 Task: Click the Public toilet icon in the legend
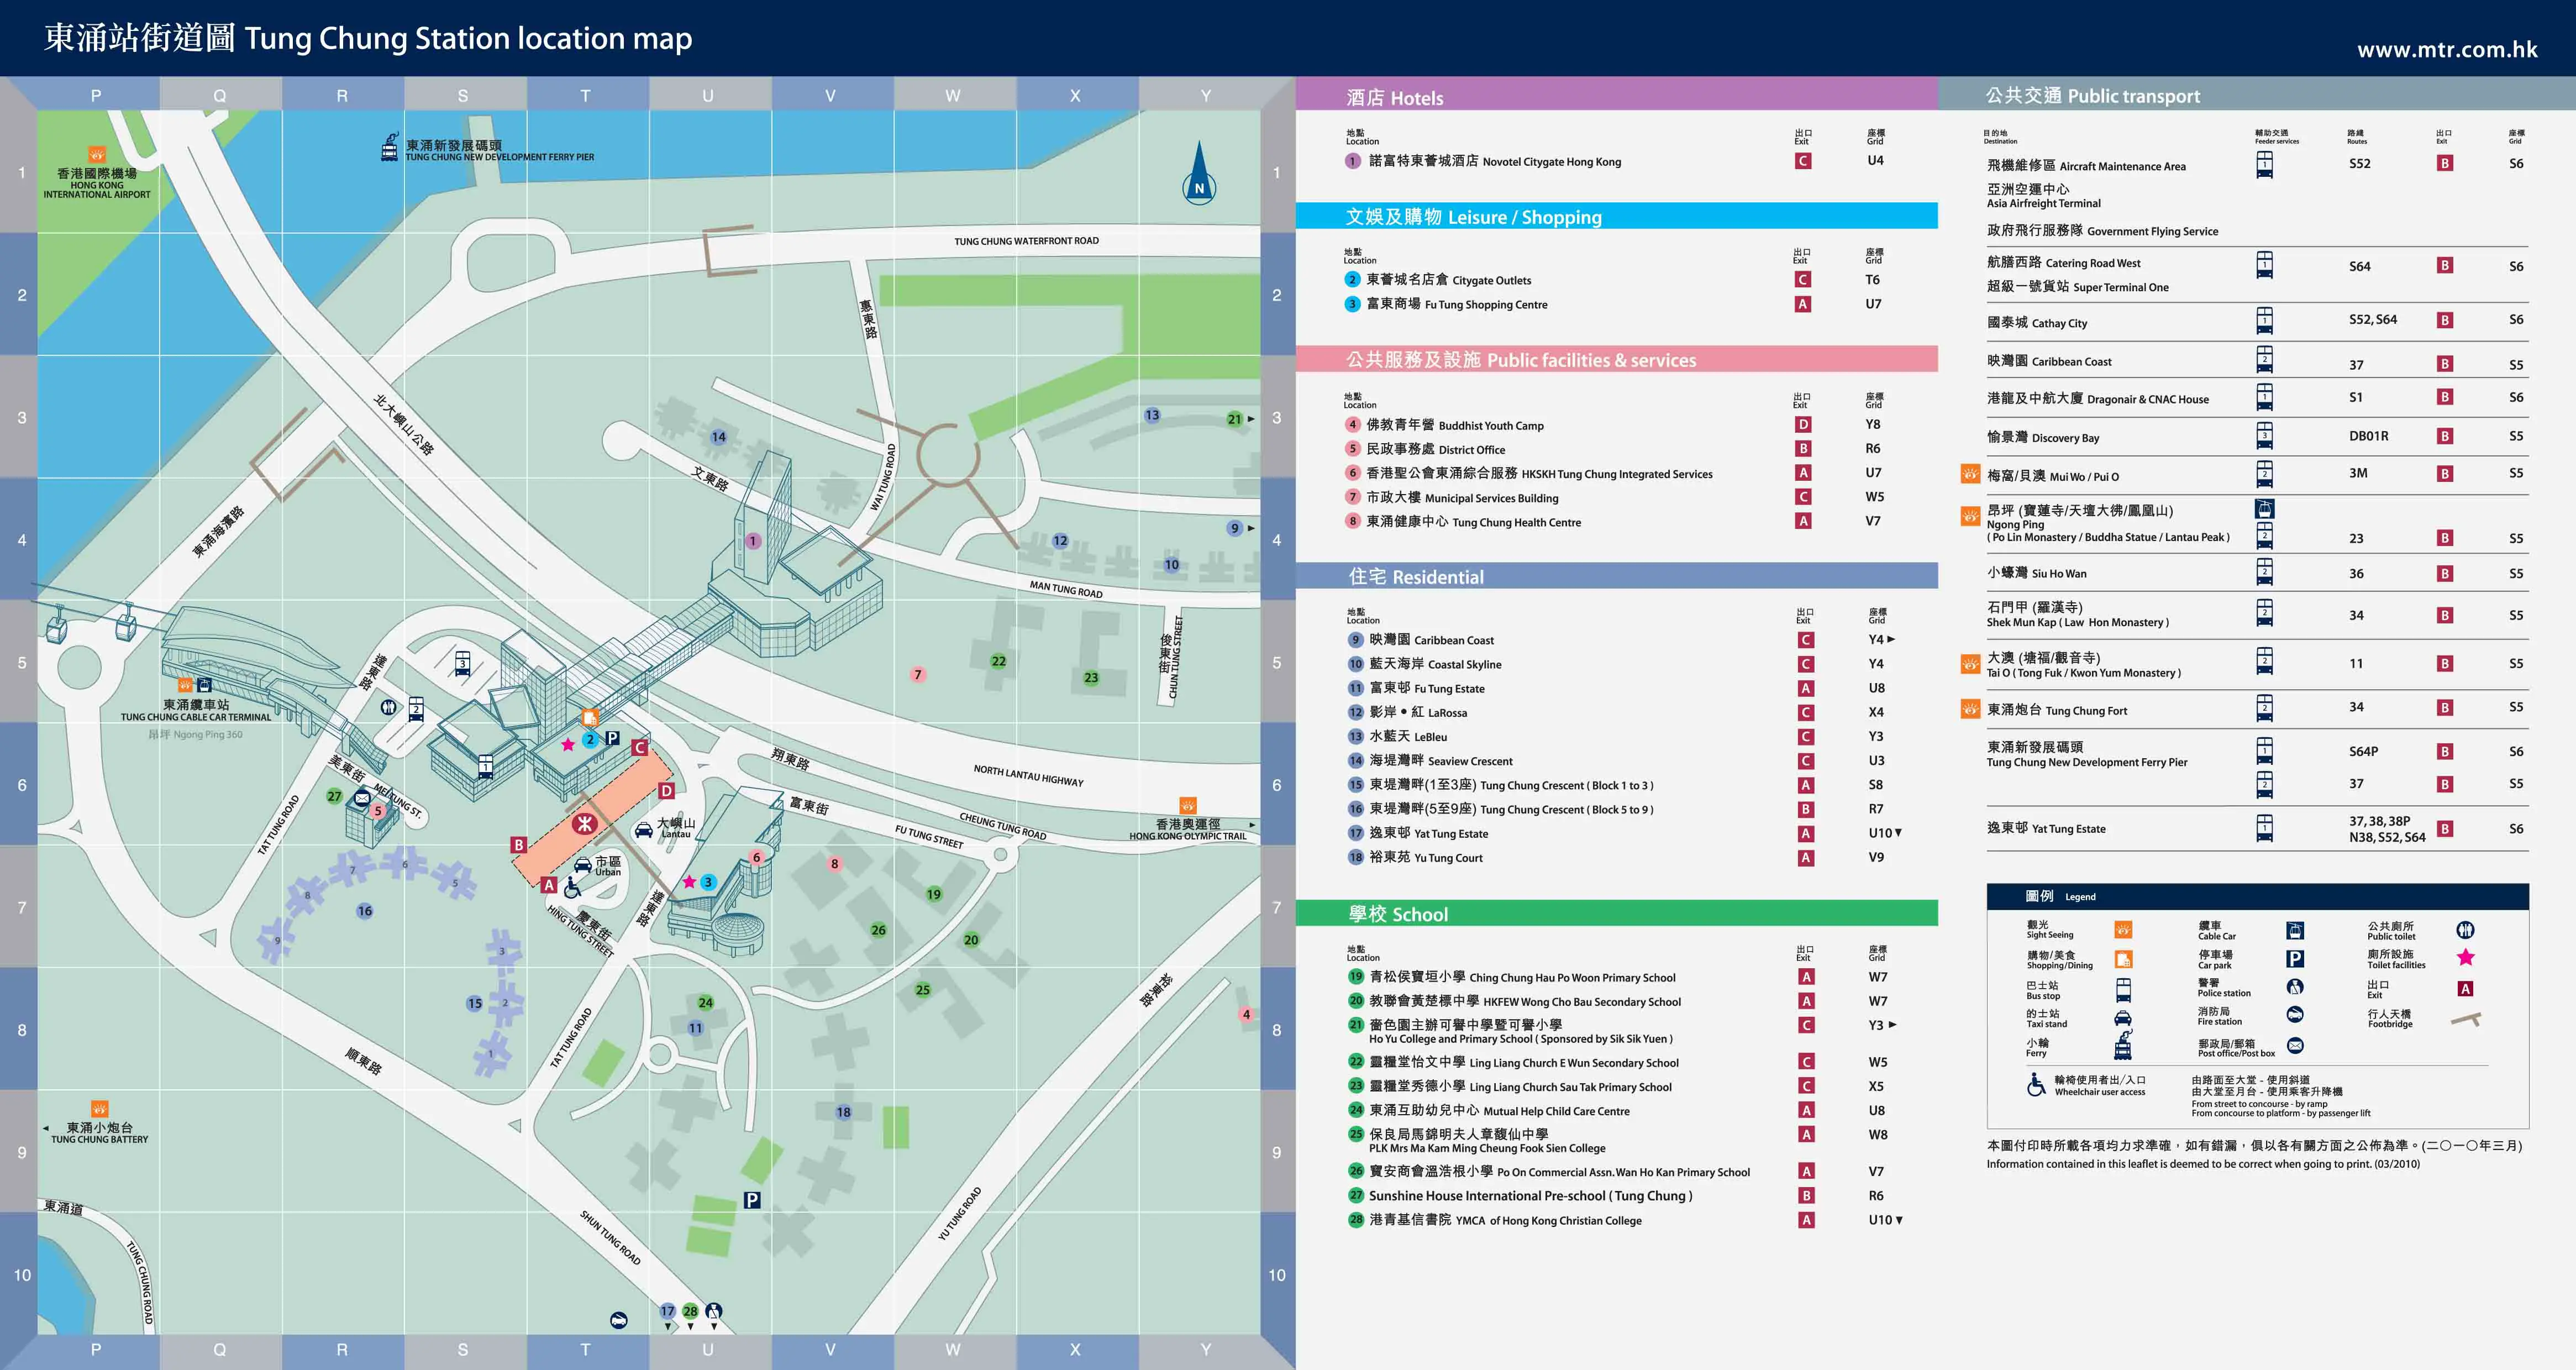click(x=2465, y=930)
